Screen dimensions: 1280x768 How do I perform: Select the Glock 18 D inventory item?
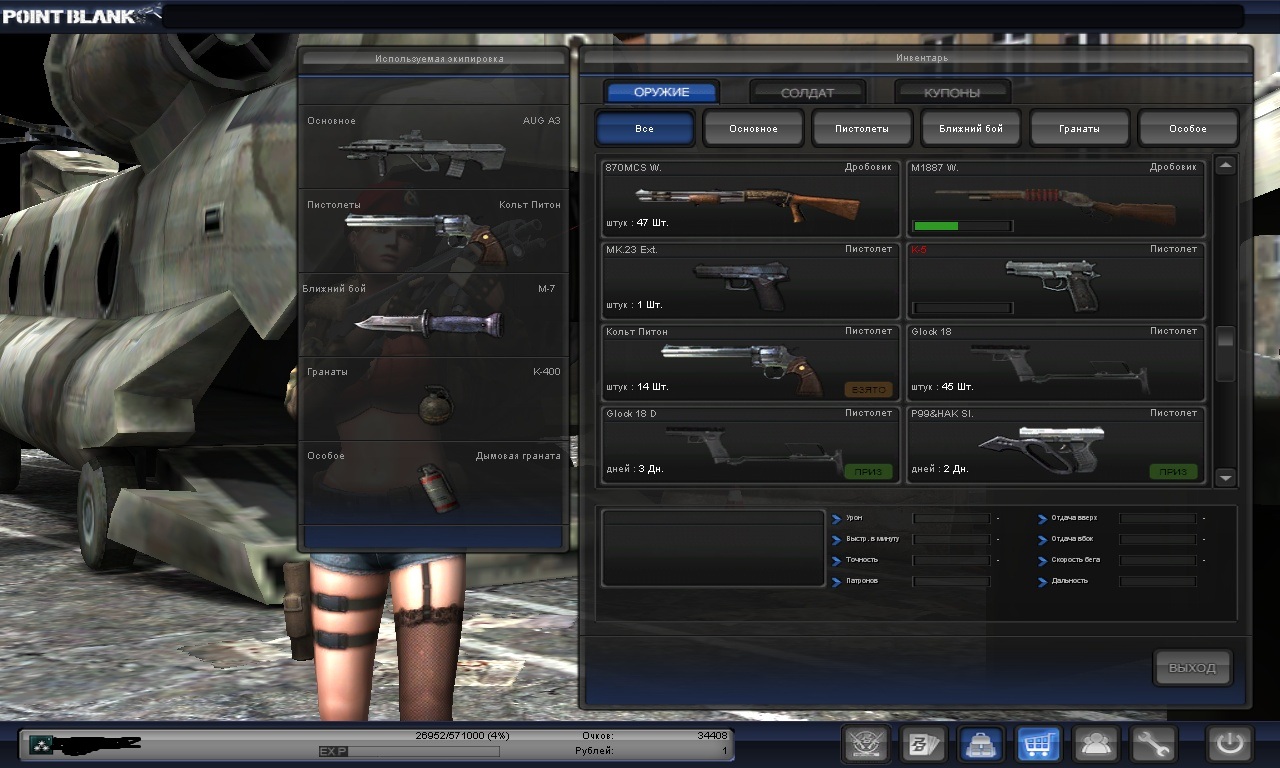tap(750, 444)
